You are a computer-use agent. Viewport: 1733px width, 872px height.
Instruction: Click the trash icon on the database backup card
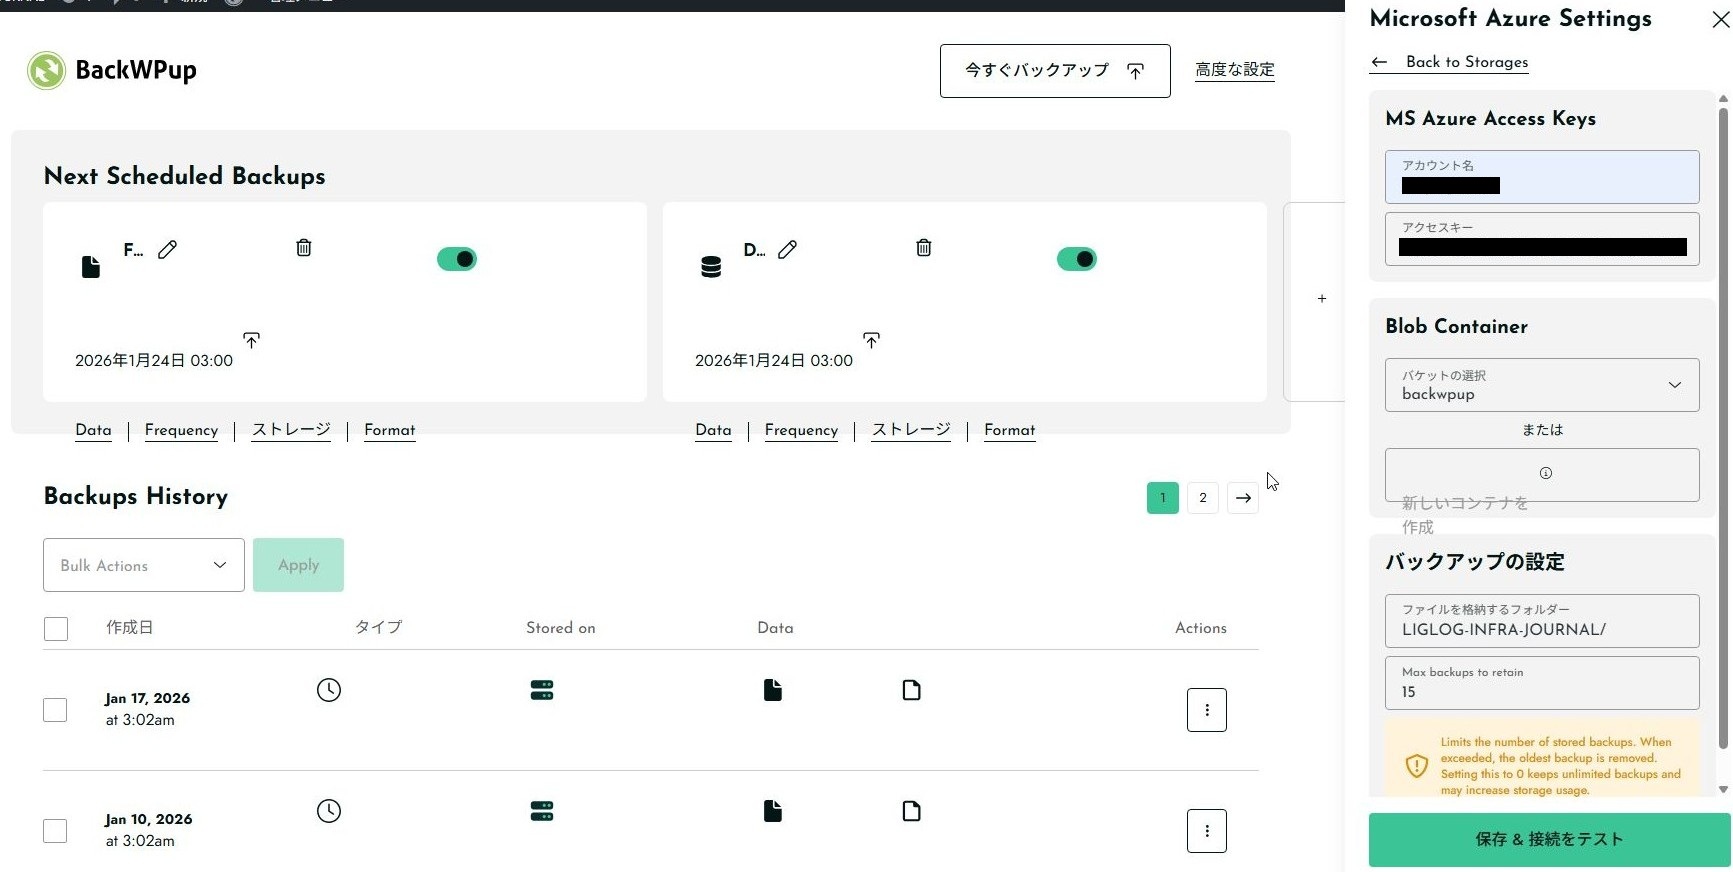tap(924, 247)
